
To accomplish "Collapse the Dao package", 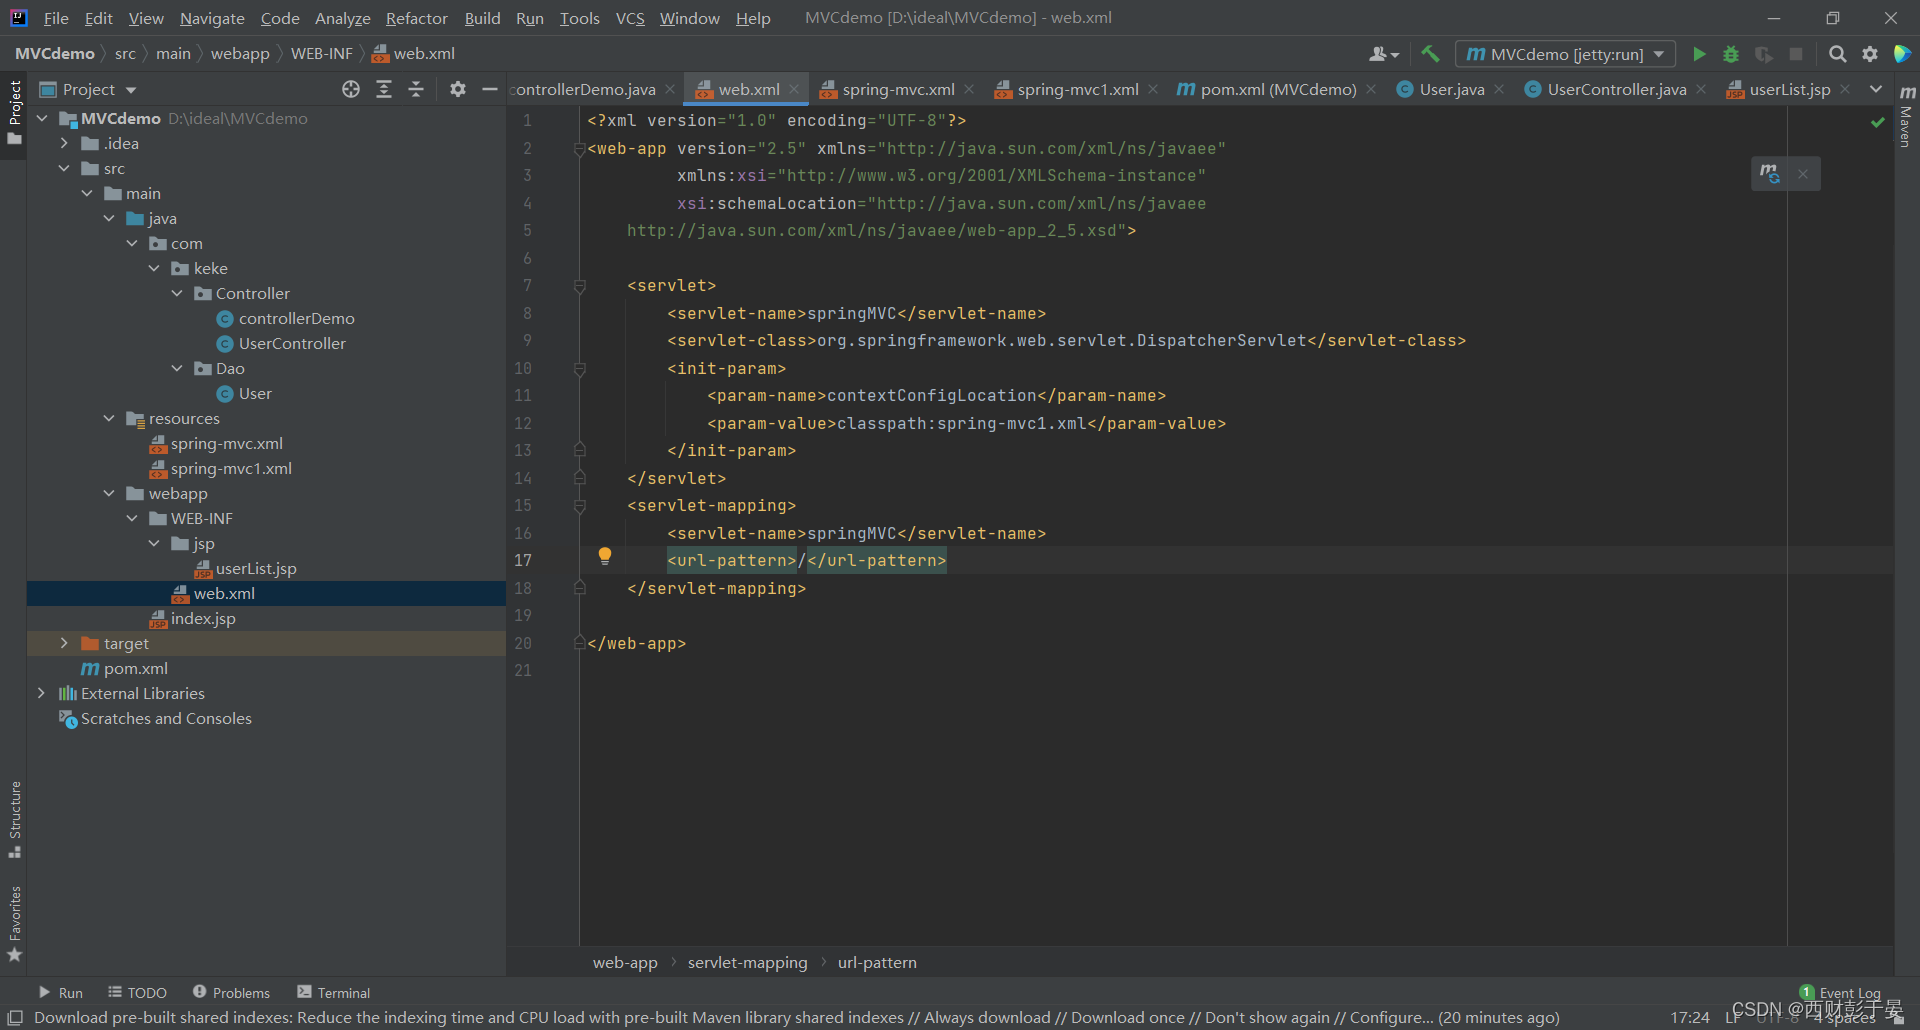I will pos(177,368).
